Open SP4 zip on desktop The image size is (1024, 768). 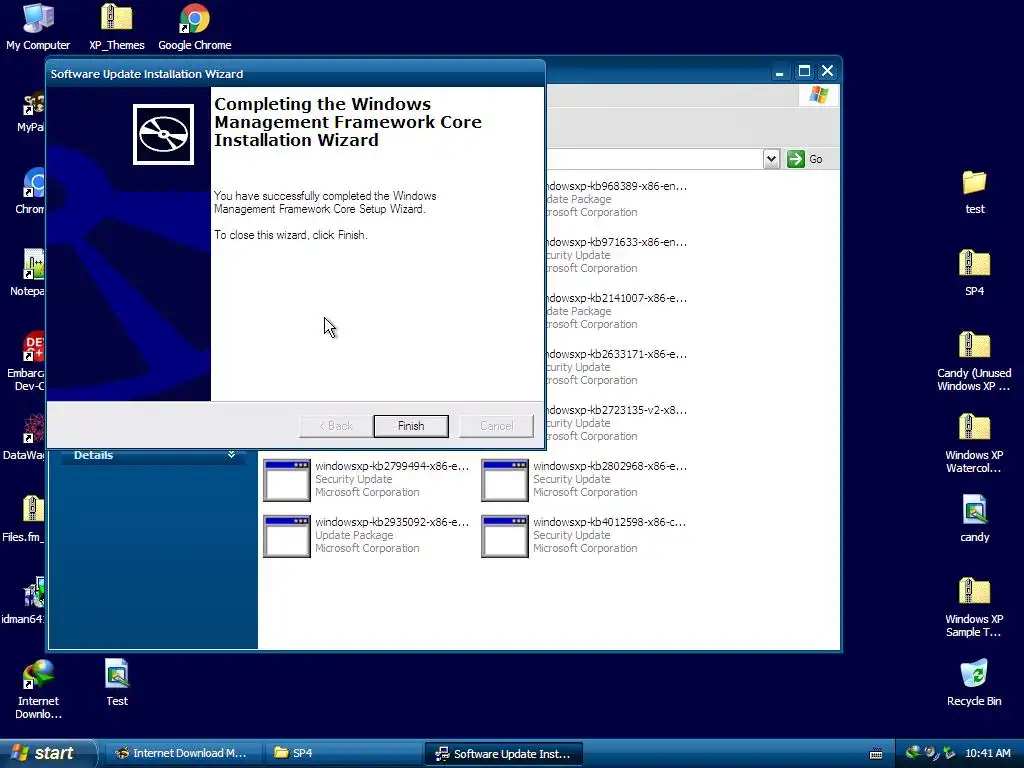point(974,273)
